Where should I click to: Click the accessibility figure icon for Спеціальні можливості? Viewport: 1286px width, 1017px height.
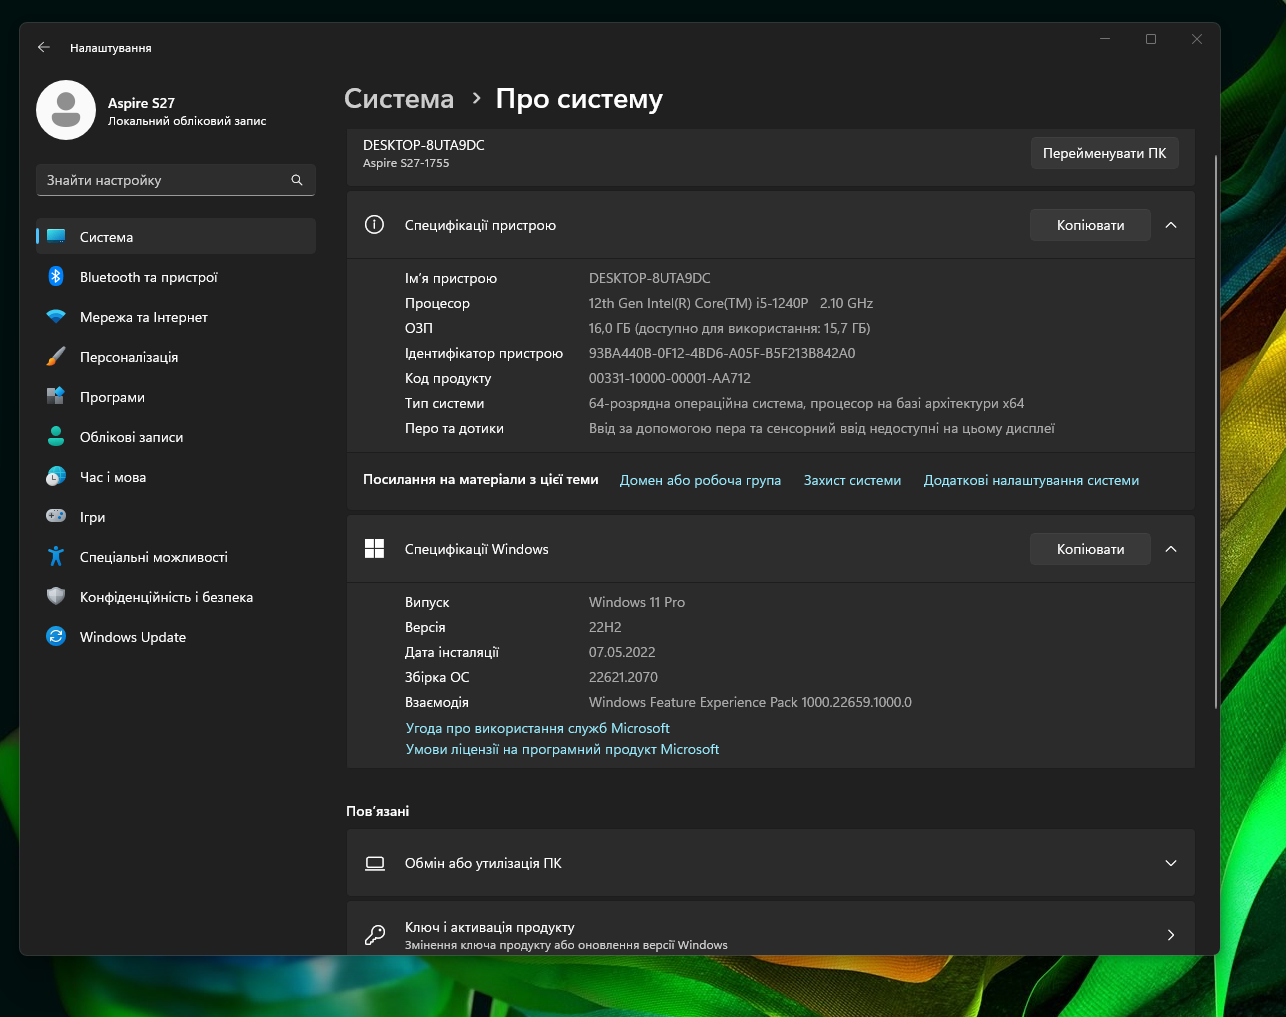tap(56, 557)
